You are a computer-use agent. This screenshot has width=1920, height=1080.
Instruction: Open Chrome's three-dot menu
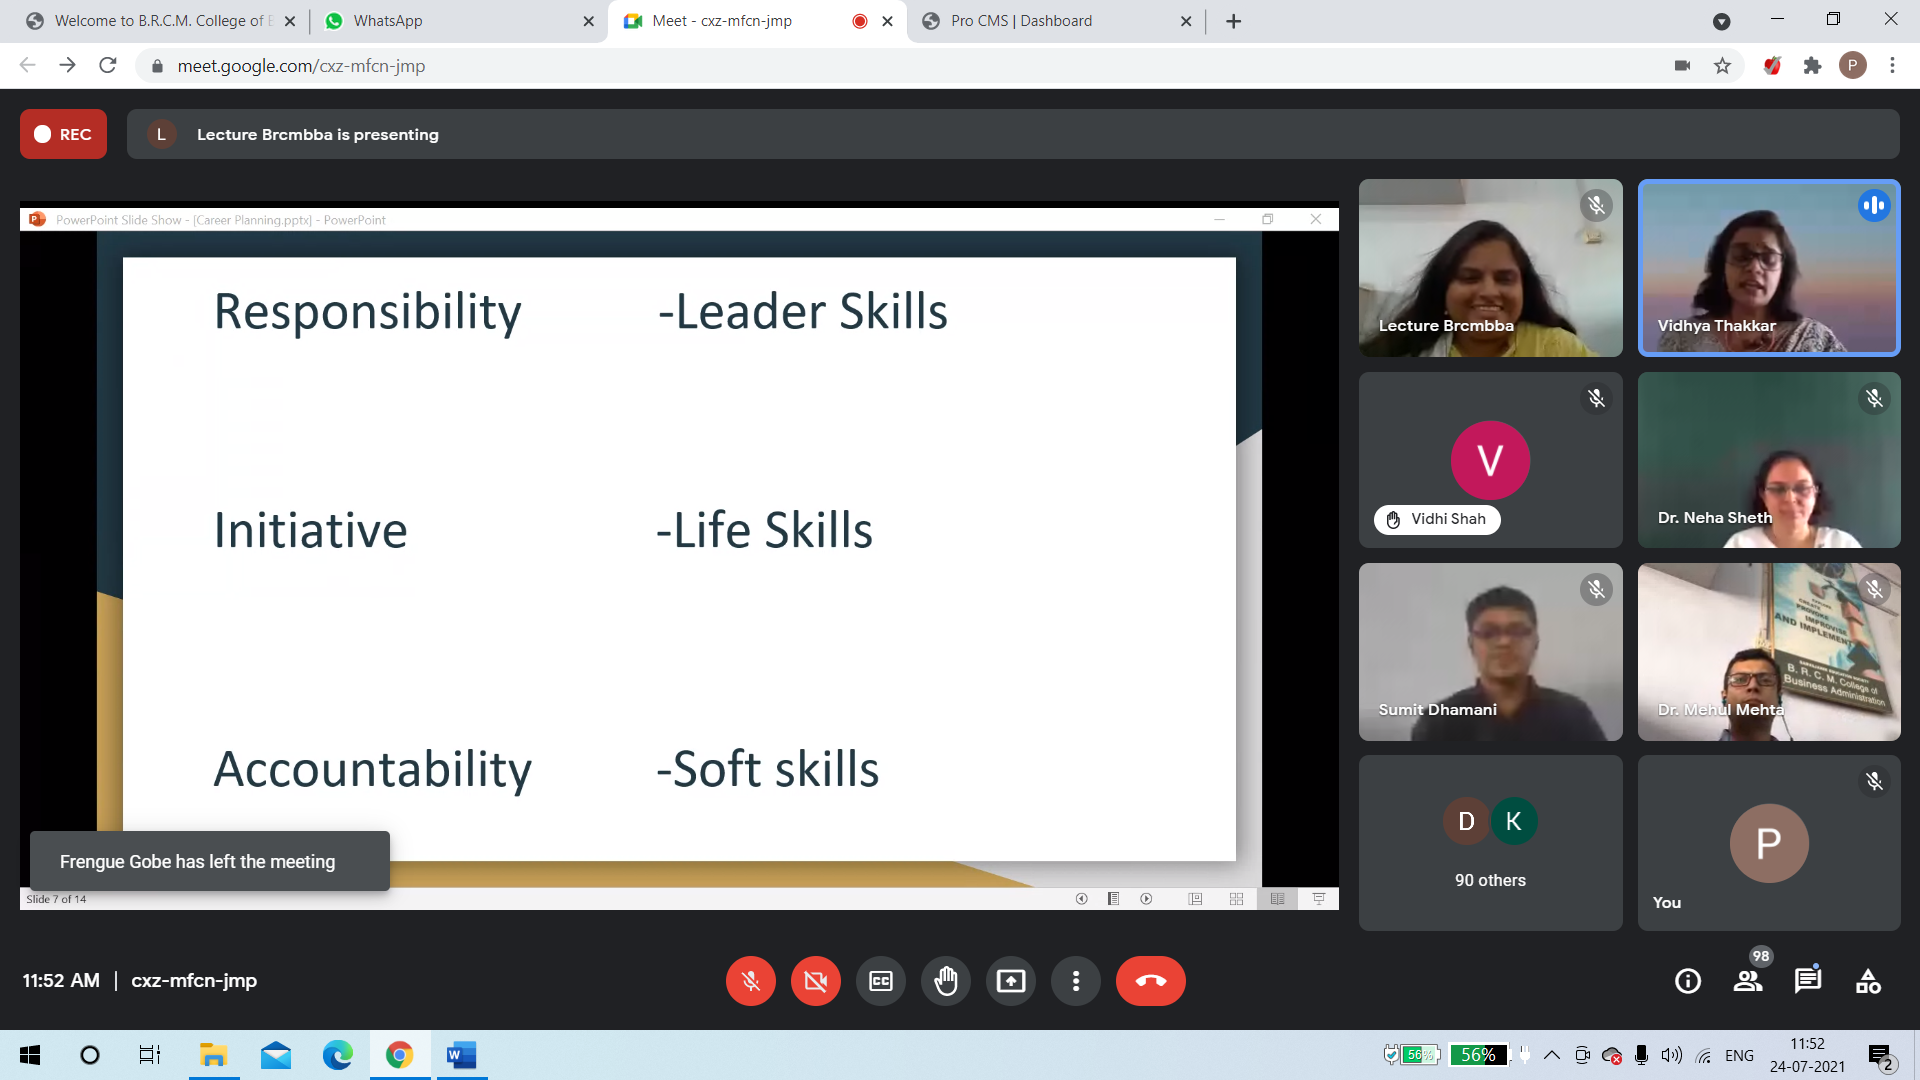1892,66
